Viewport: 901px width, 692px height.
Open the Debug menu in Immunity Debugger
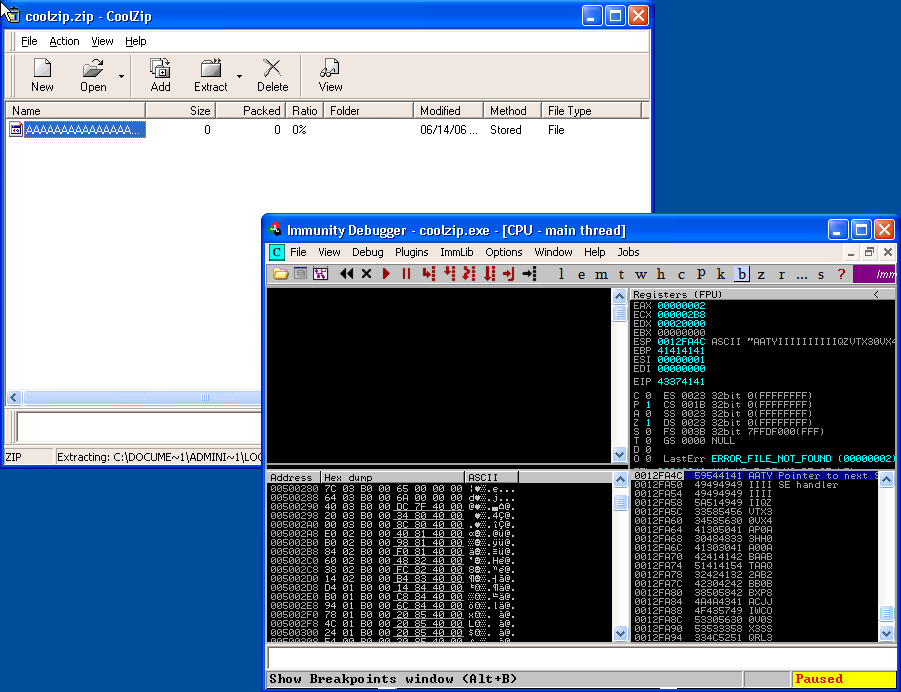click(367, 252)
